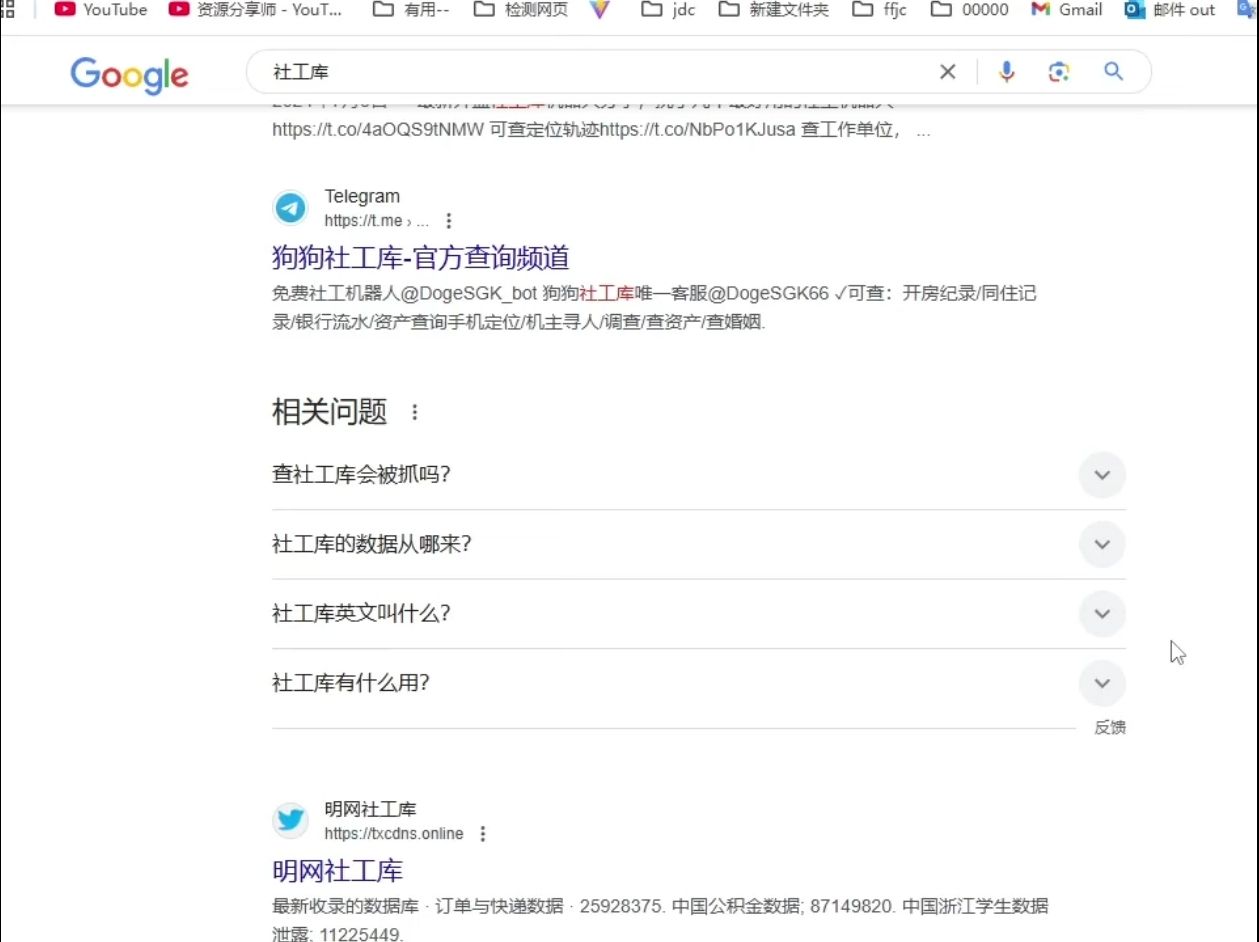The image size is (1259, 942).
Task: Click the Google logo
Action: click(x=129, y=74)
